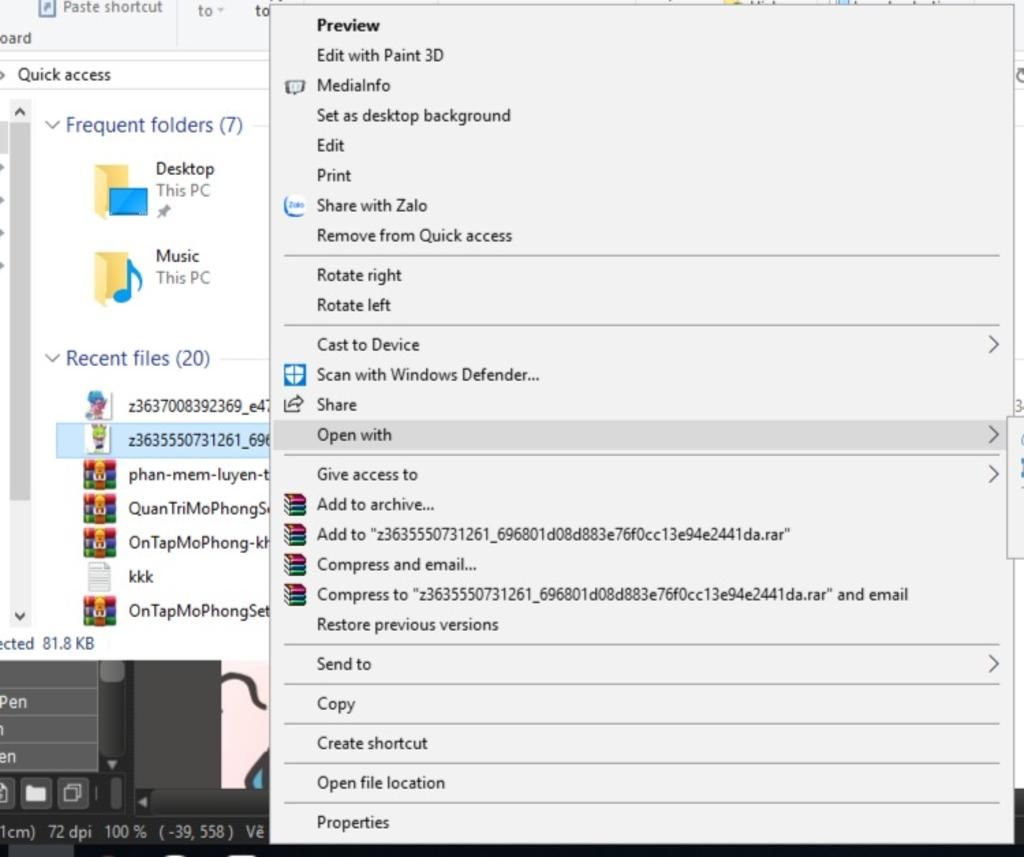The width and height of the screenshot is (1024, 857).
Task: Click RAR icon of QuanTriMoPhong file
Action: click(99, 508)
